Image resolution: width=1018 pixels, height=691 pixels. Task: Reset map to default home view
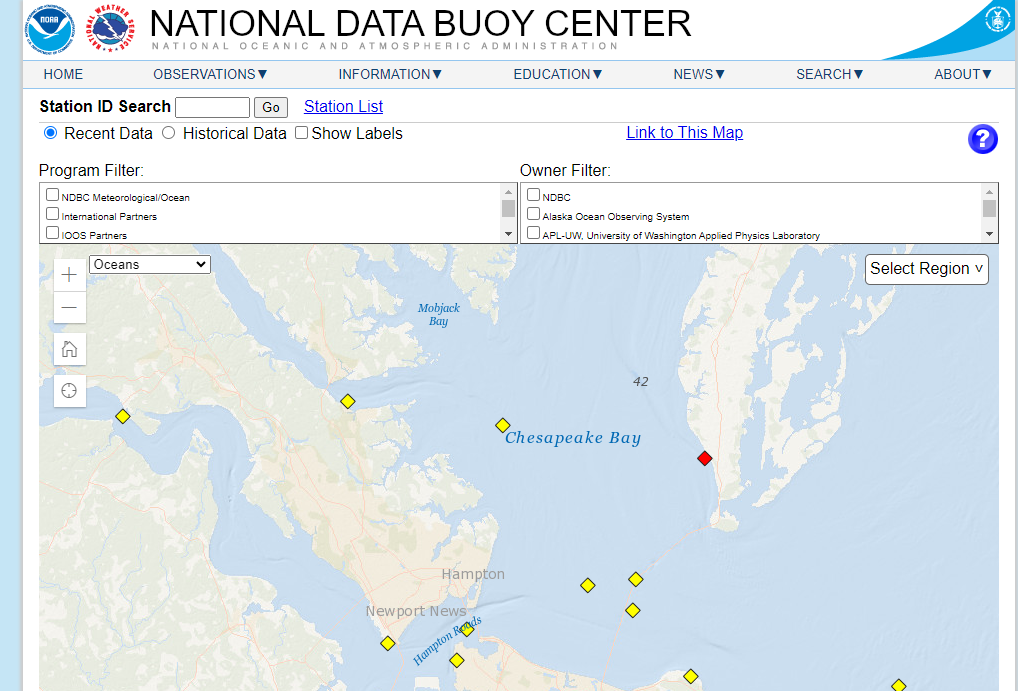coord(69,349)
